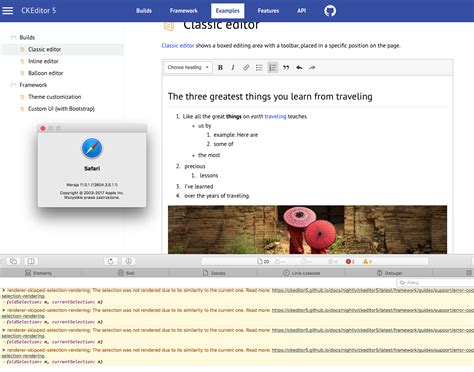The image size is (474, 372).
Task: Show the red errors counter
Action: click(x=350, y=262)
